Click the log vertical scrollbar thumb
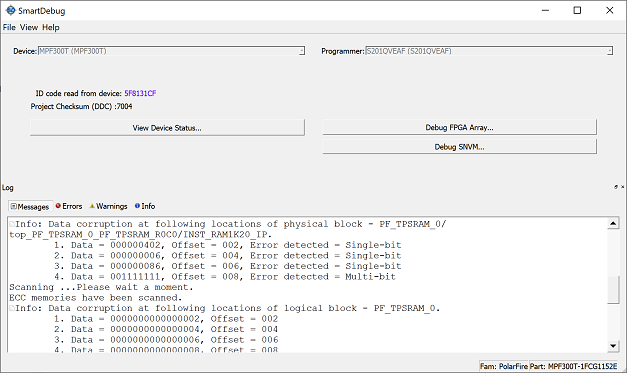The height and width of the screenshot is (373, 627). 613,289
